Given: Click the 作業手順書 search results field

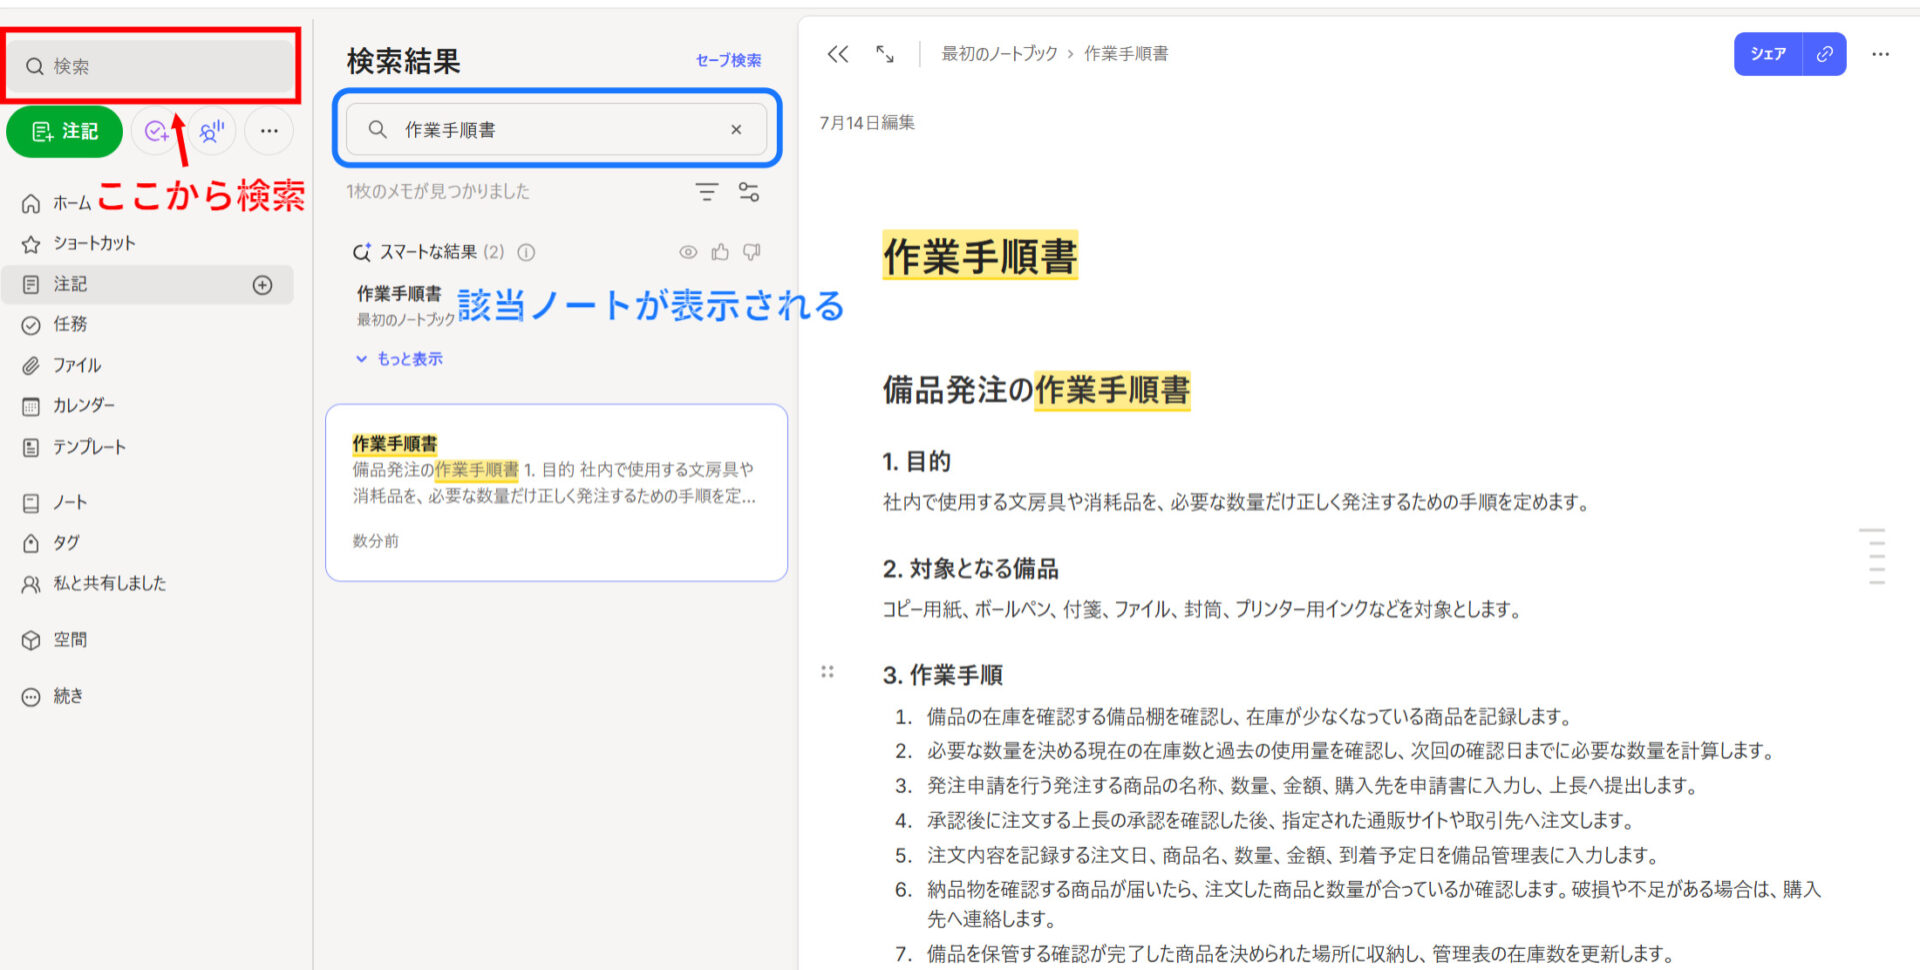Looking at the screenshot, I should [x=557, y=129].
